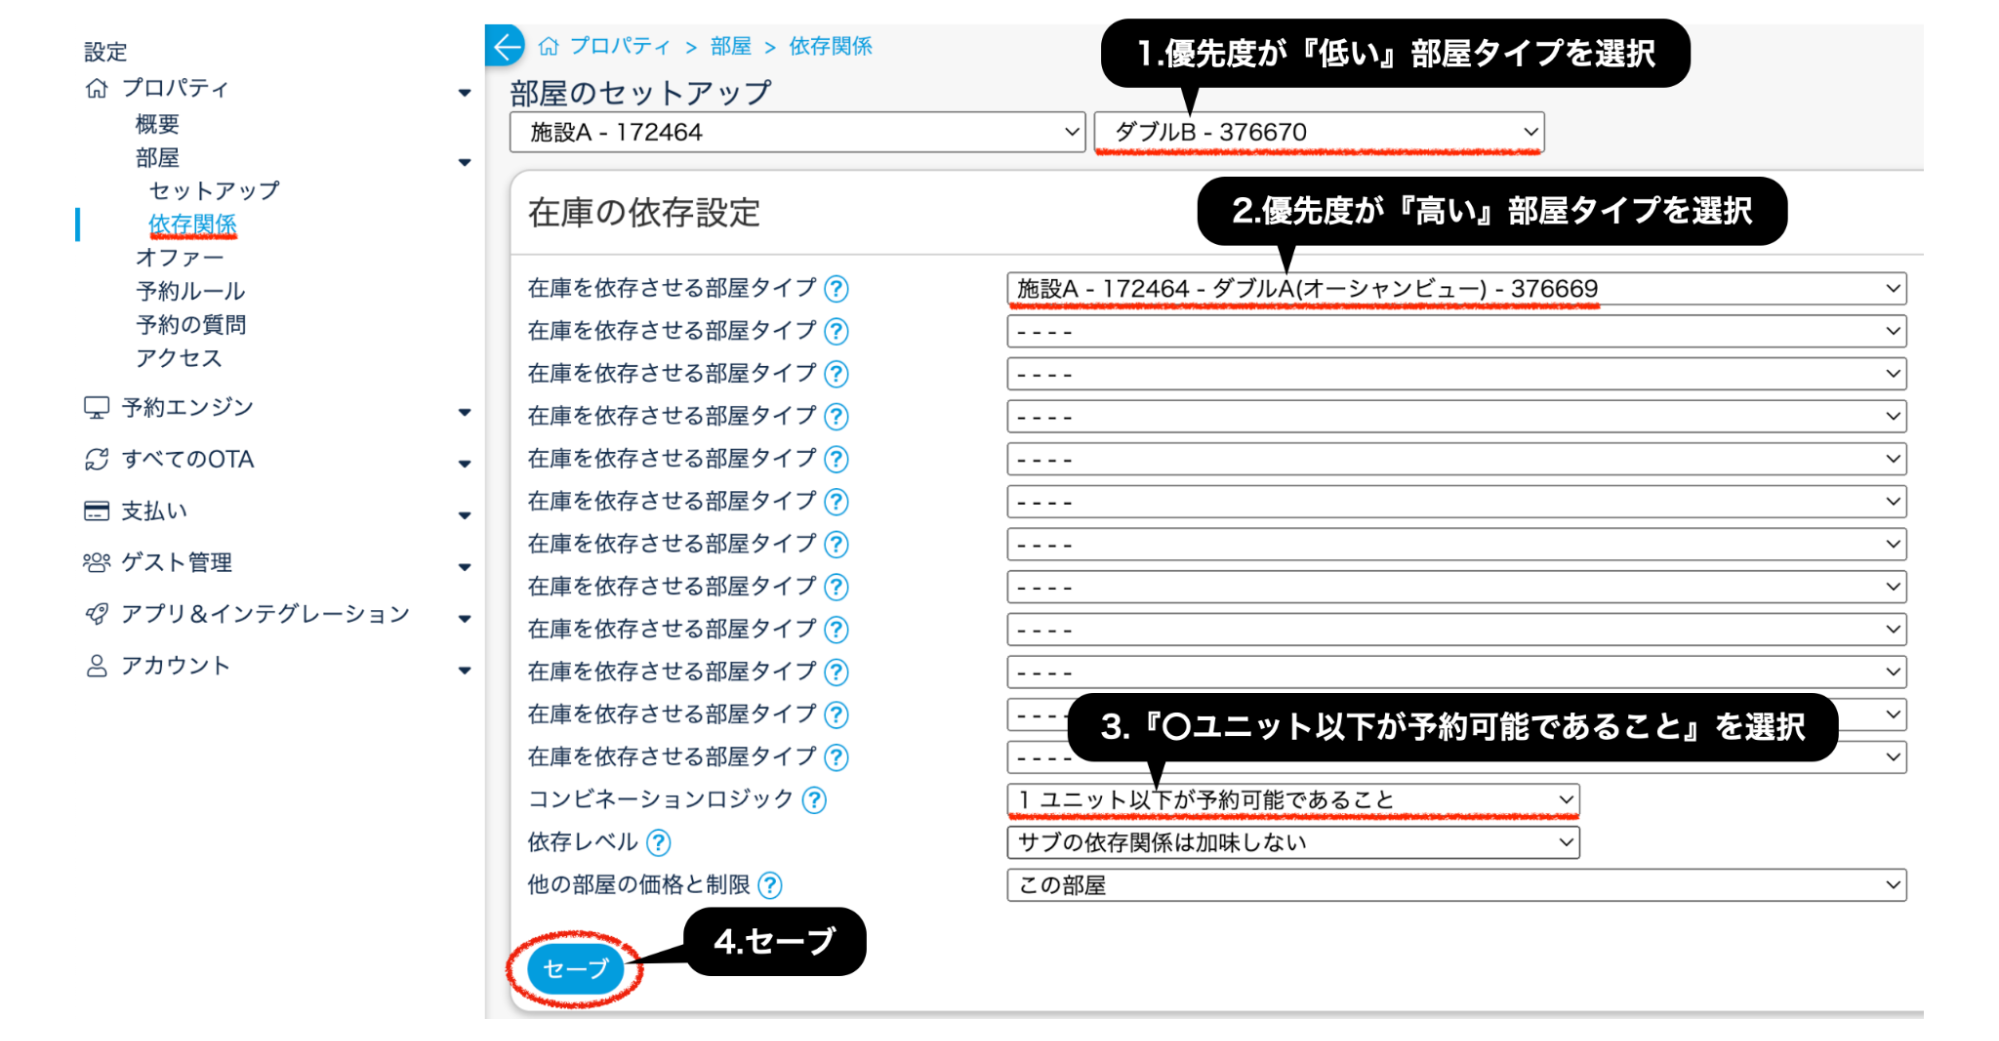Open the 予約ルール sidebar item
Viewport: 1999px width, 1041px height.
coord(190,291)
